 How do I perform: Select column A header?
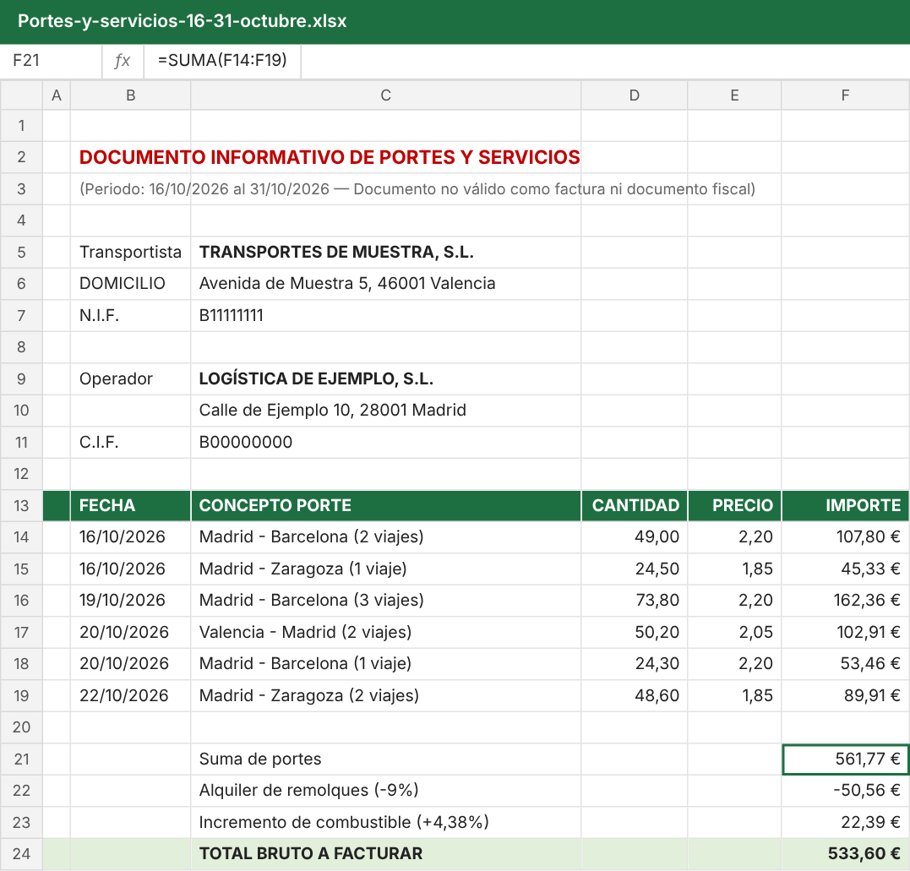coord(56,95)
